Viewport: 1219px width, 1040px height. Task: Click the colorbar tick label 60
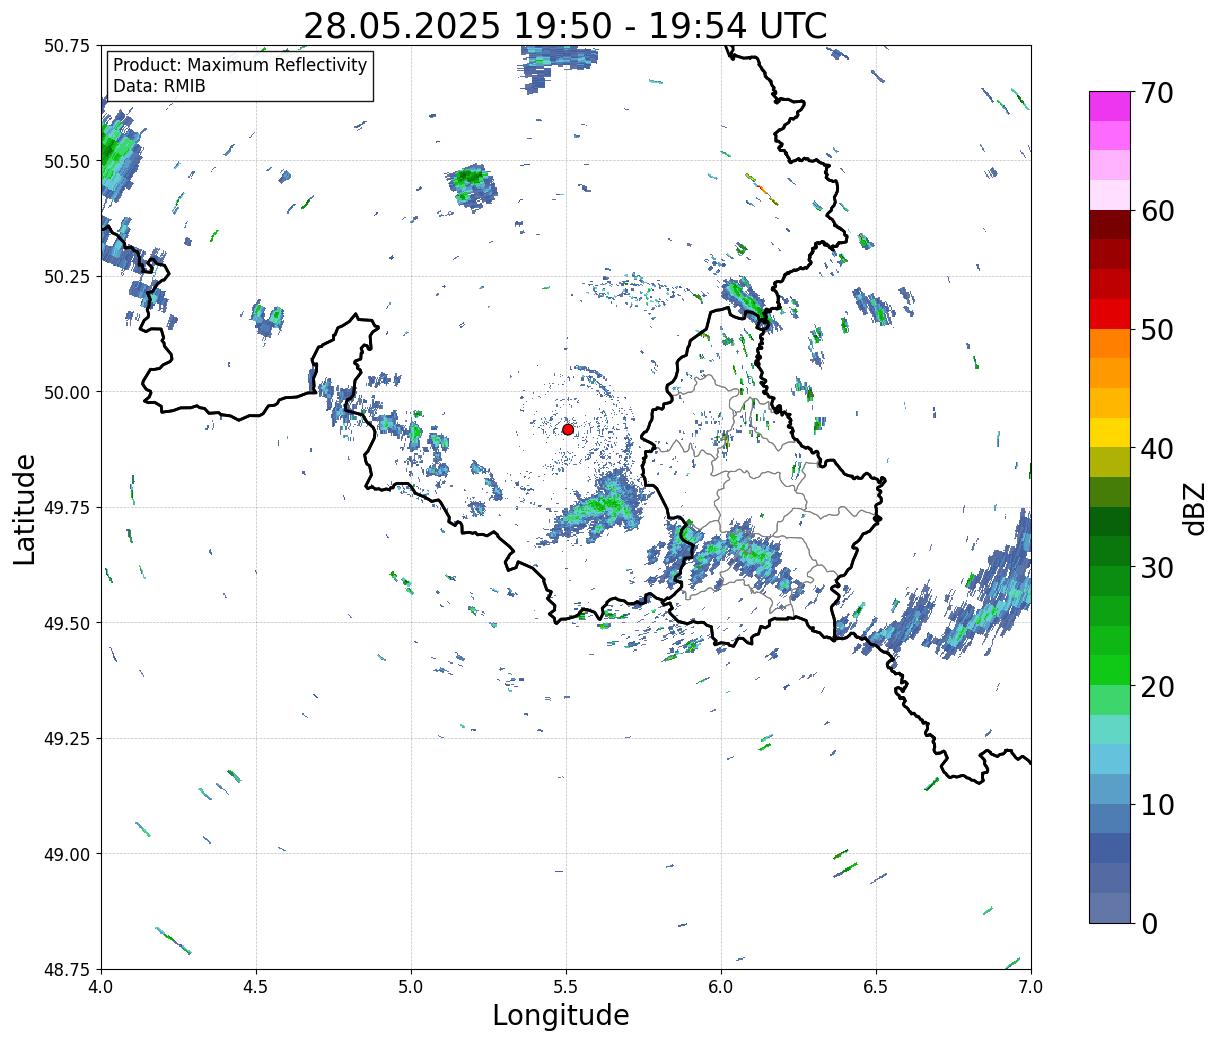(x=1157, y=211)
